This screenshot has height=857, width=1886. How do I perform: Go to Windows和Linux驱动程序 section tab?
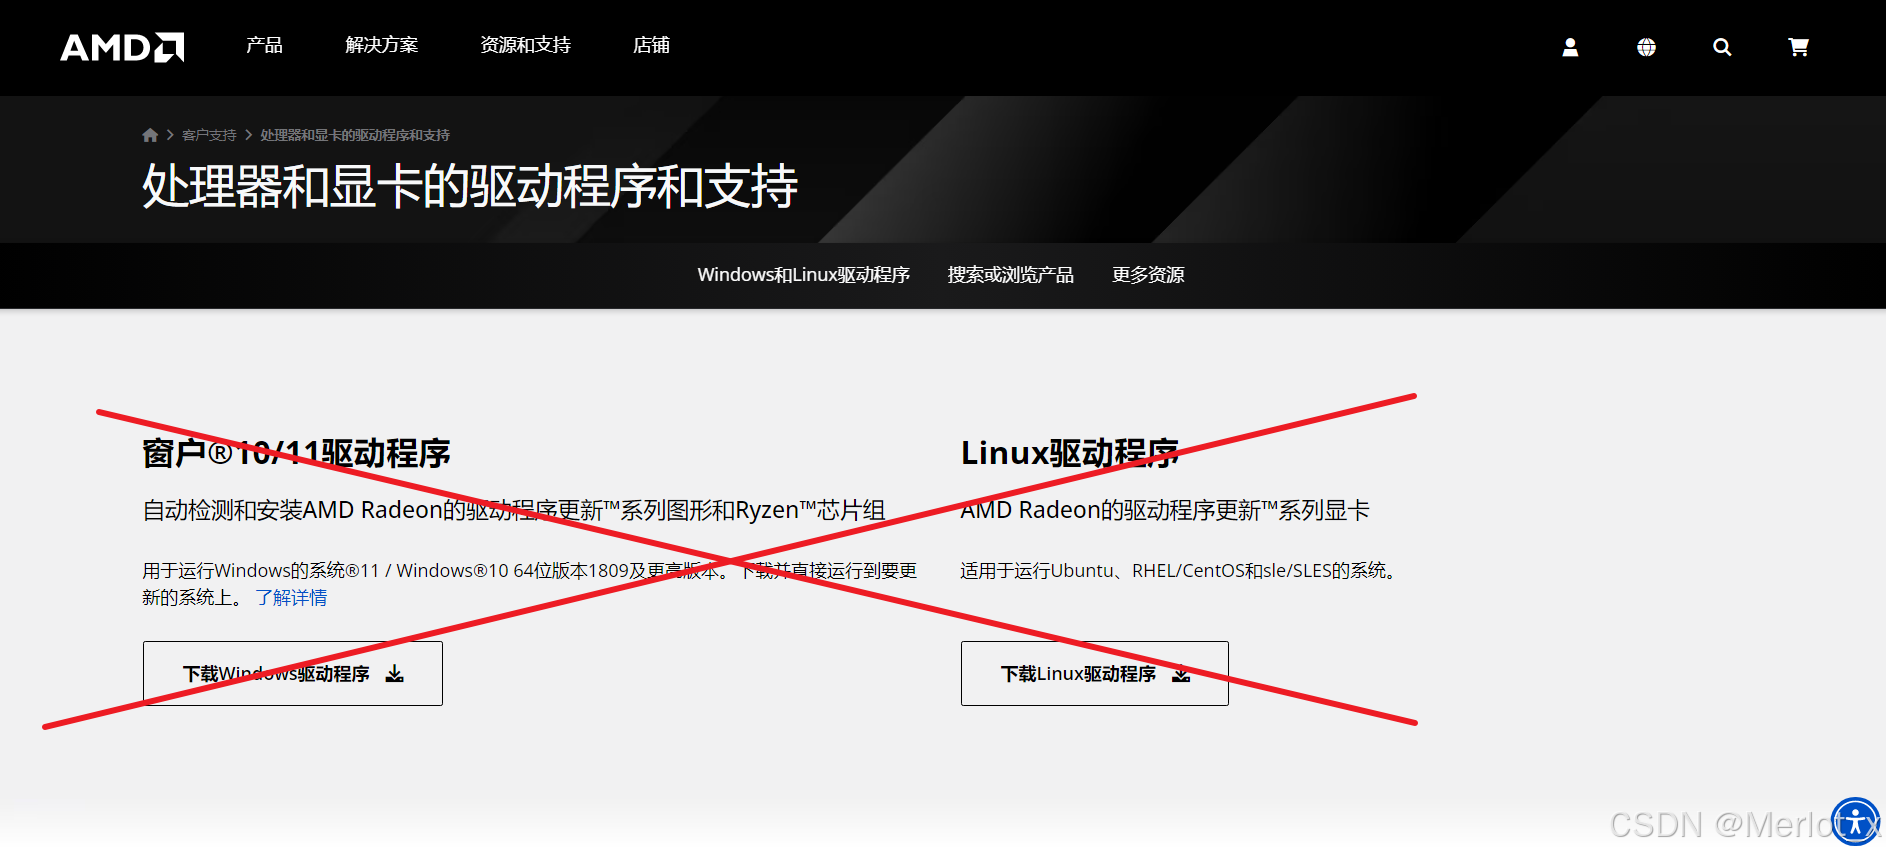click(x=803, y=275)
